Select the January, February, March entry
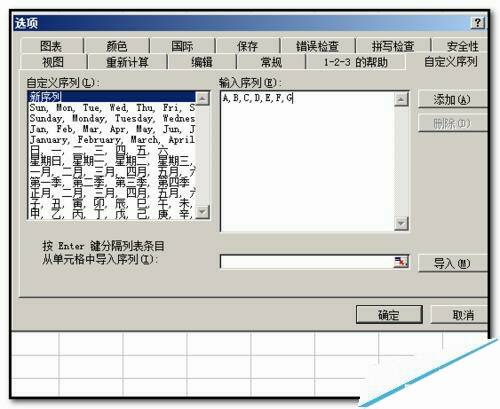The height and width of the screenshot is (409, 500). (x=112, y=140)
